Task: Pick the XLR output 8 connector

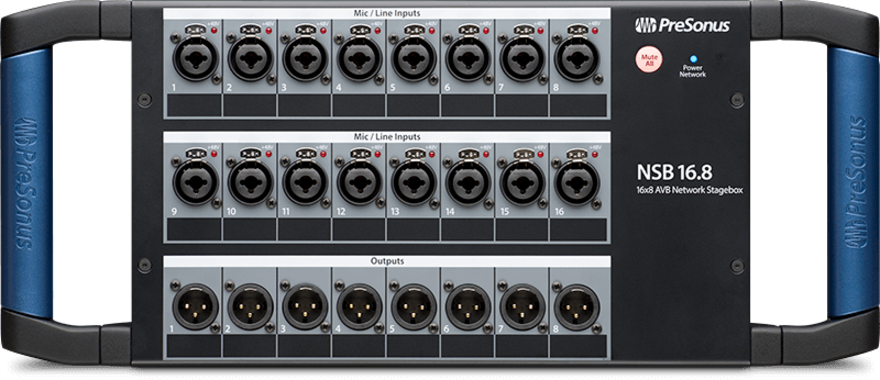Action: [577, 306]
